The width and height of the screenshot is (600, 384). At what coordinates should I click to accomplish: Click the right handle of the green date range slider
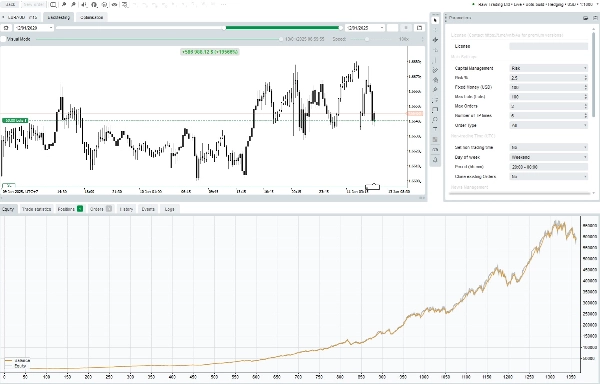(x=341, y=28)
